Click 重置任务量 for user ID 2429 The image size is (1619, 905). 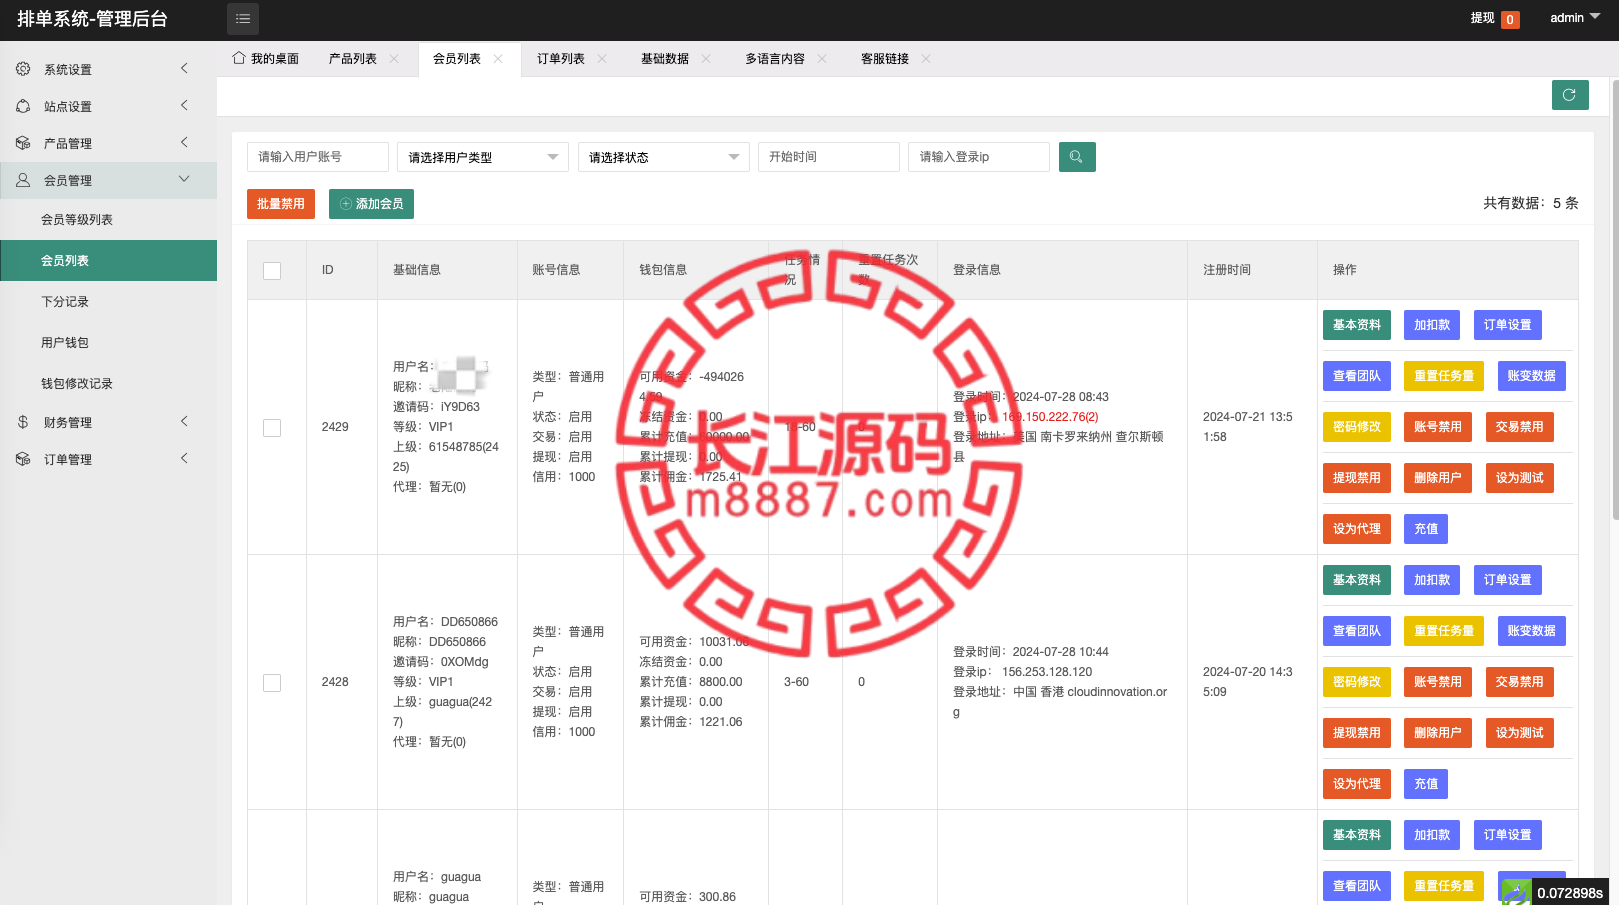pyautogui.click(x=1444, y=376)
